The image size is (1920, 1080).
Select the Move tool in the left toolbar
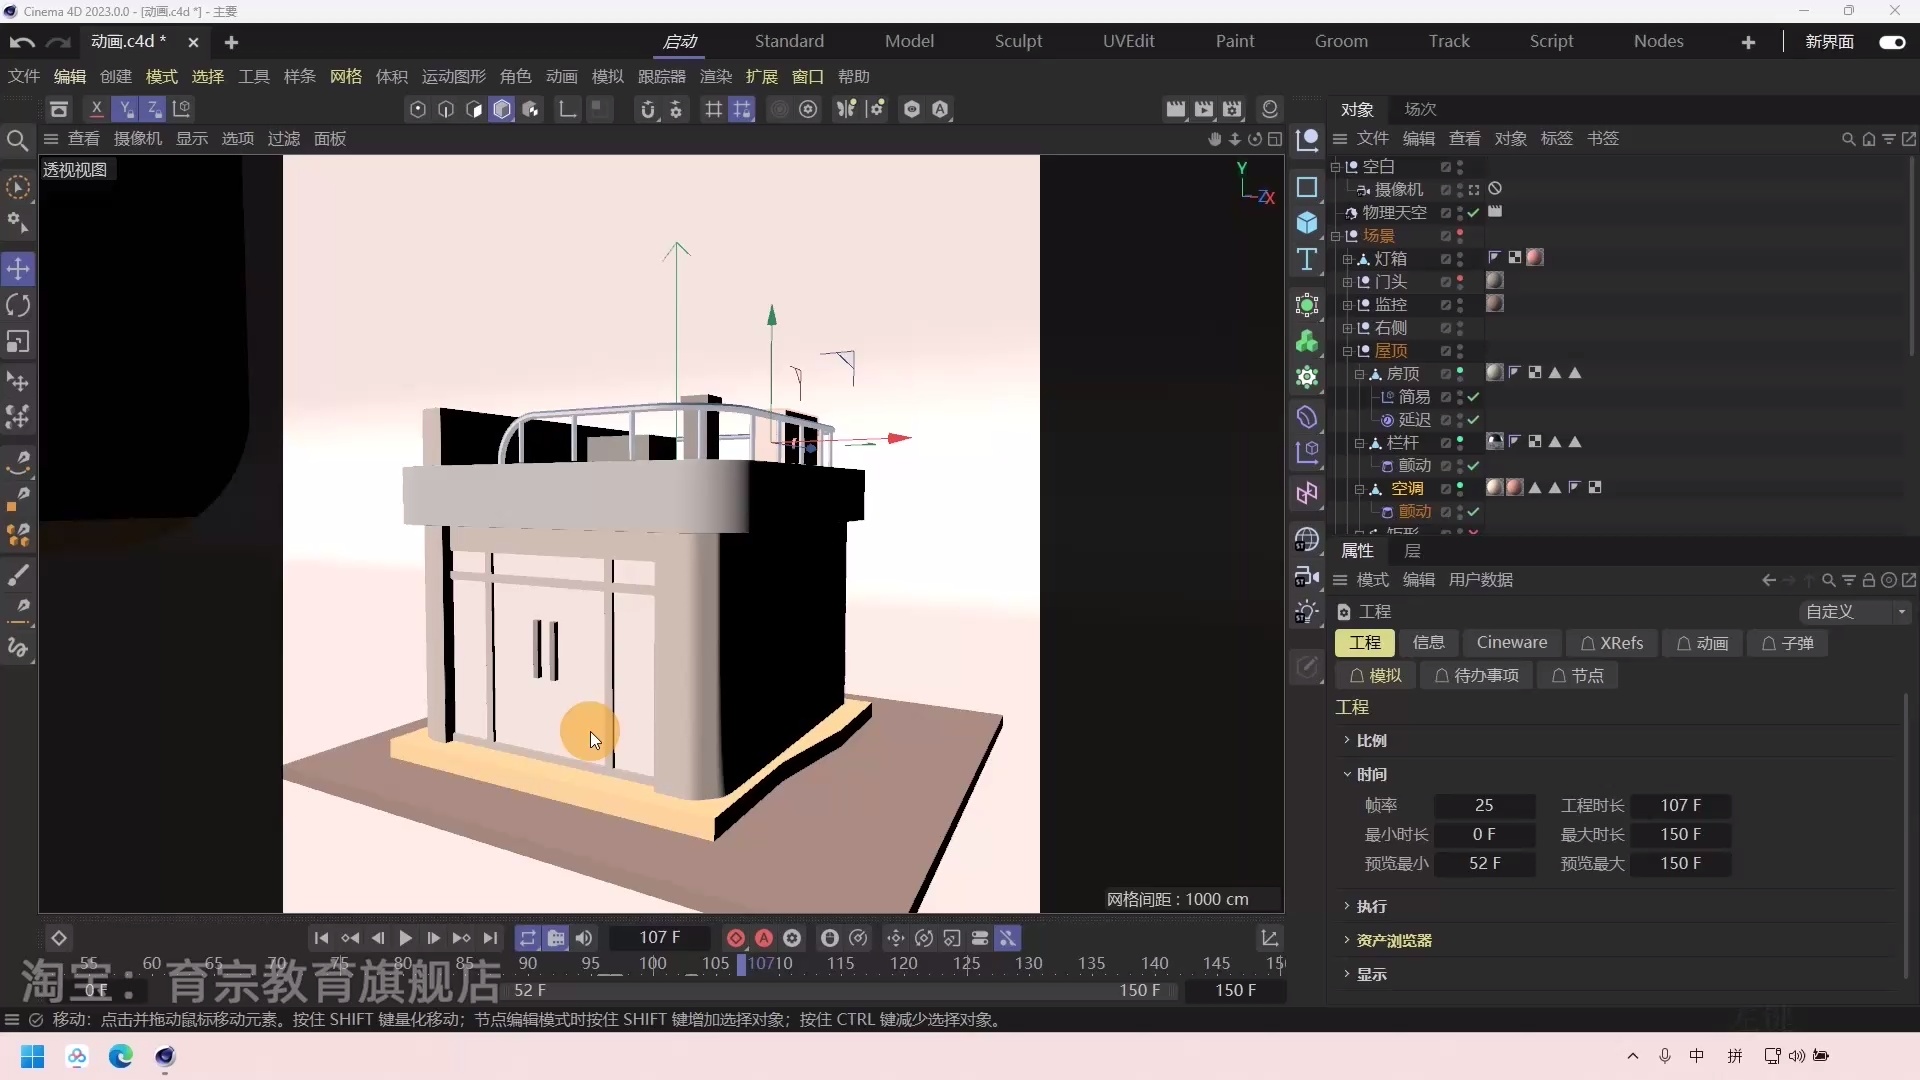pos(17,268)
